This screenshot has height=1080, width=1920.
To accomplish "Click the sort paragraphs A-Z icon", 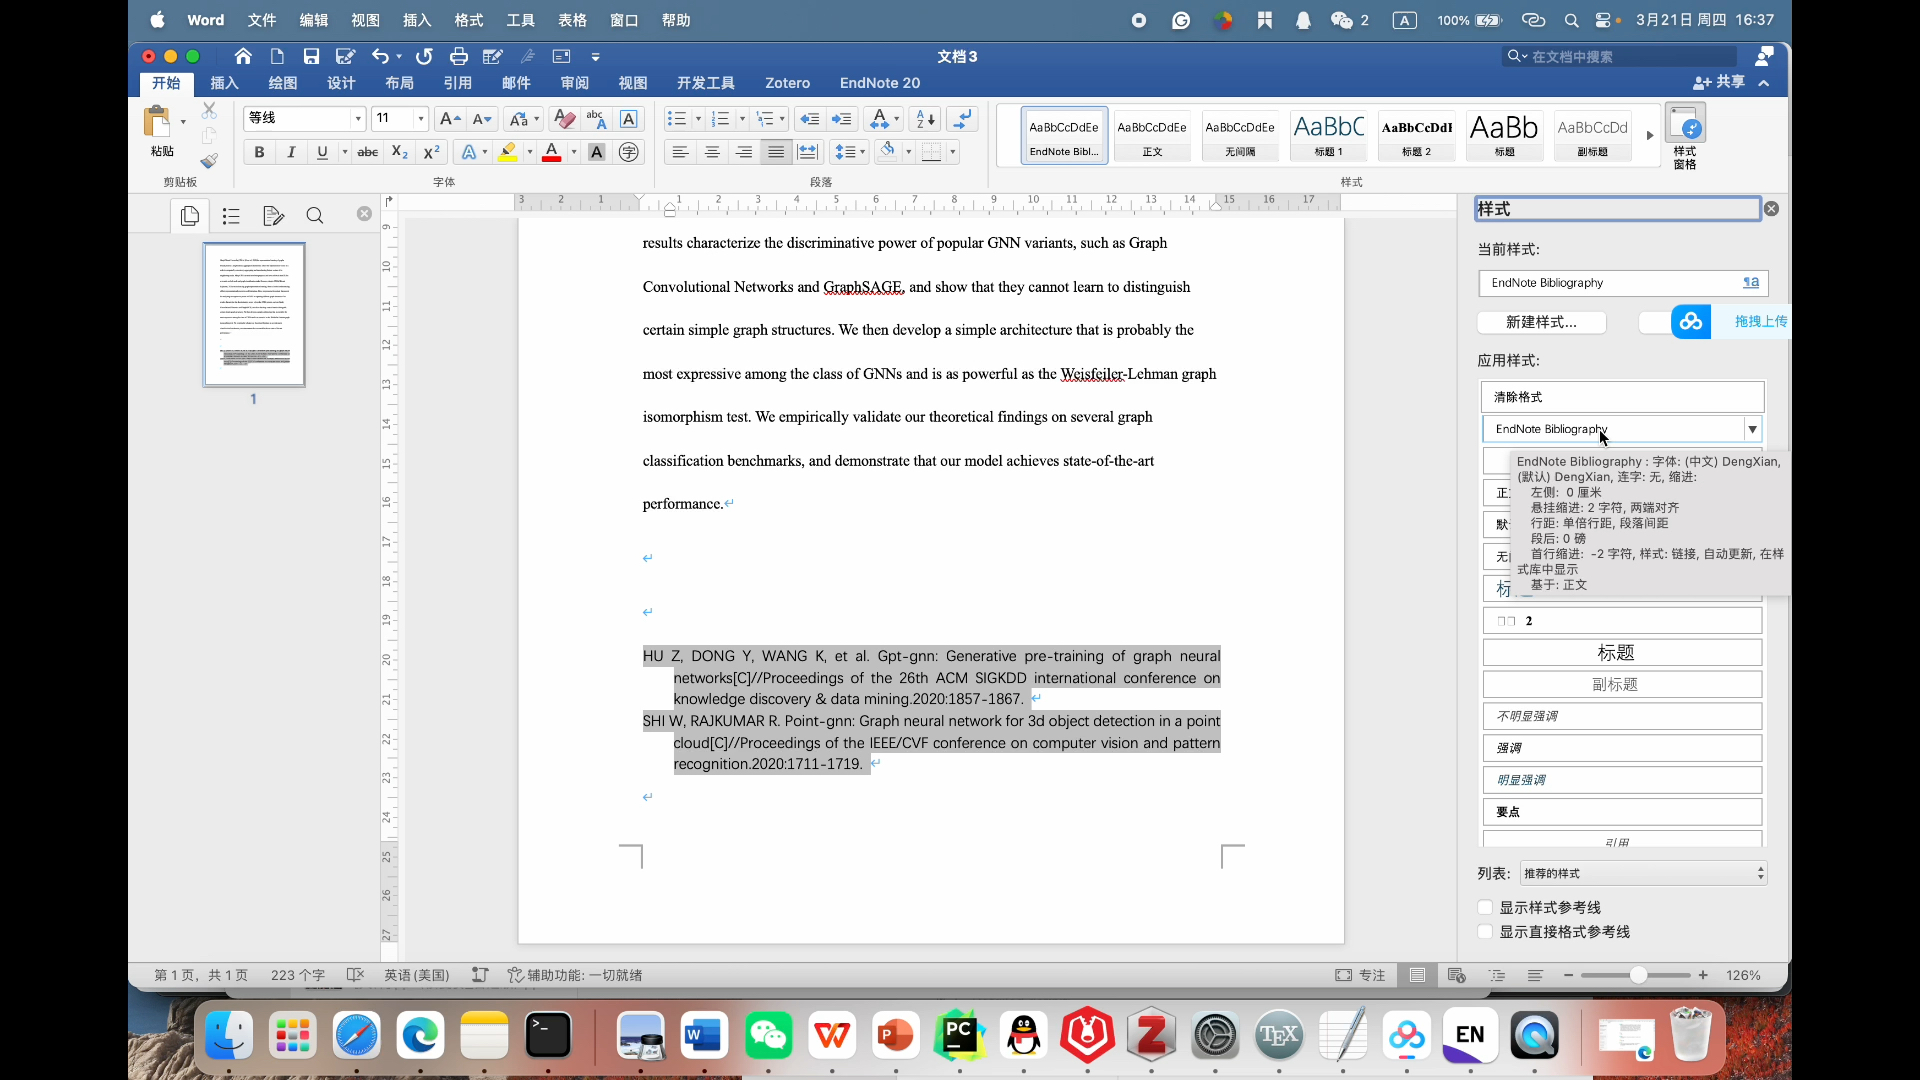I will (x=926, y=119).
